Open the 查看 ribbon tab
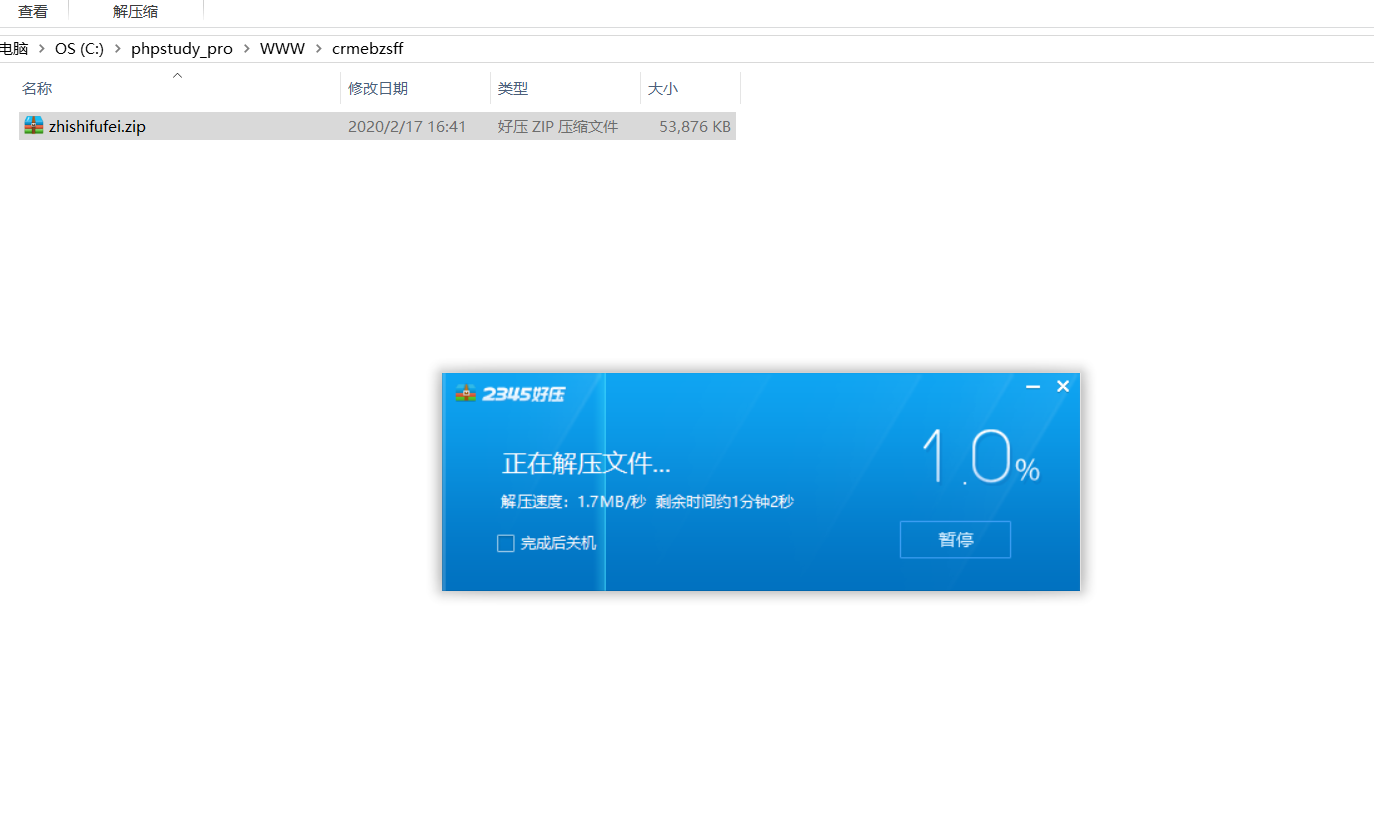Viewport: 1374px width, 814px height. click(x=33, y=12)
